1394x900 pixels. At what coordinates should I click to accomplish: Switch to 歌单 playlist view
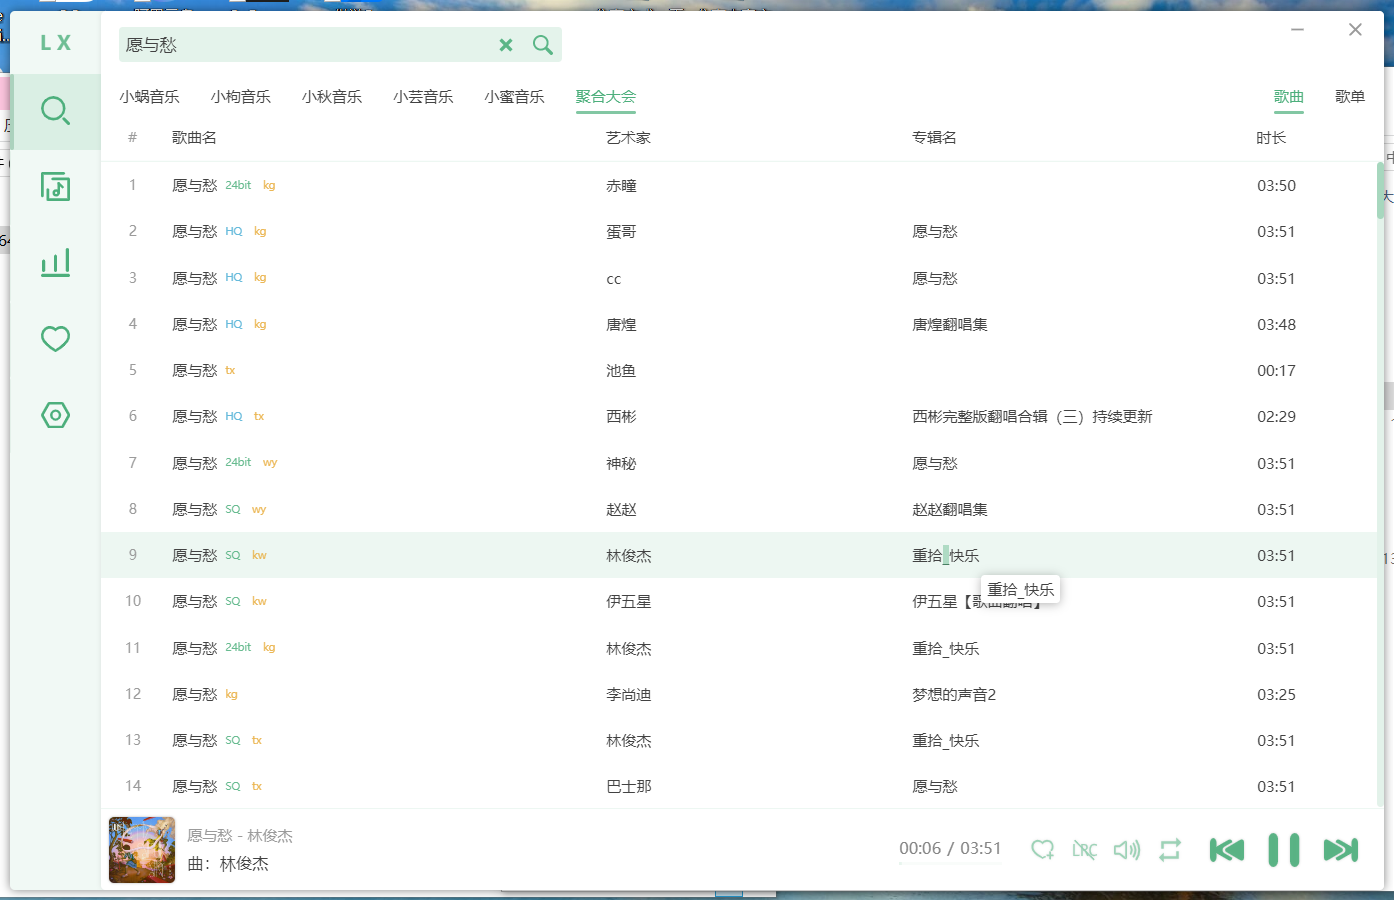[x=1349, y=97]
